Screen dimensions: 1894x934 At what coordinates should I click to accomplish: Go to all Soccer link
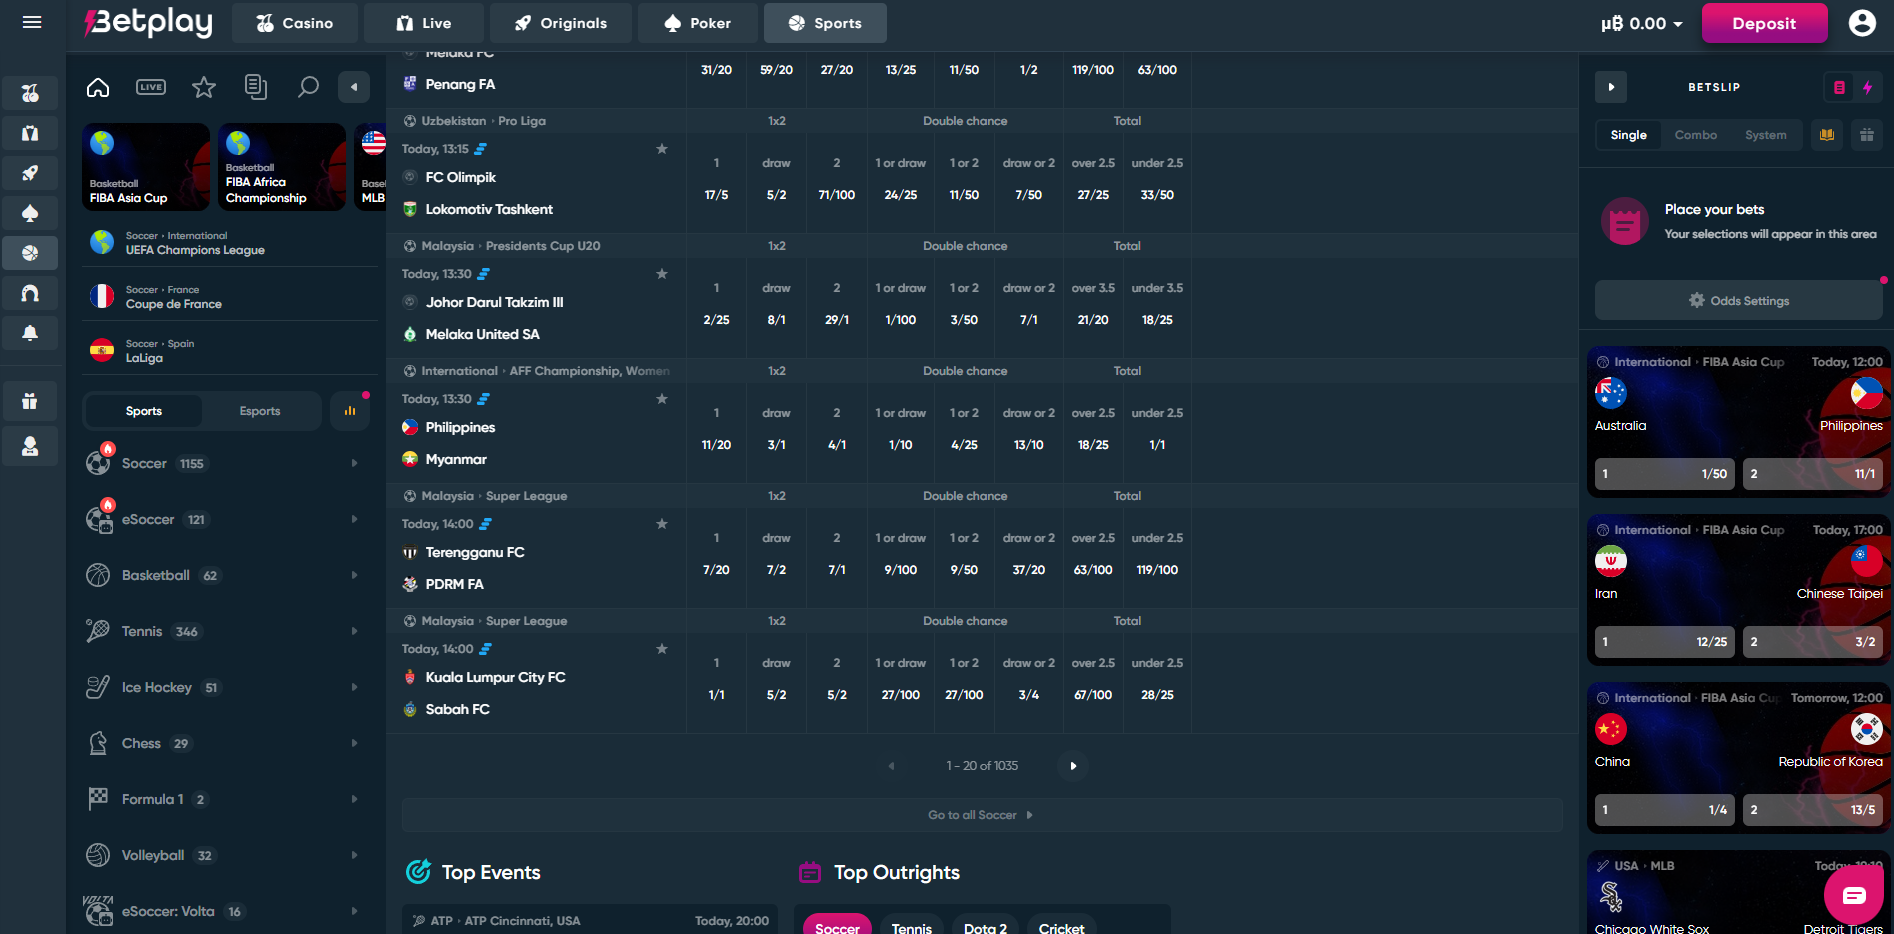(981, 815)
